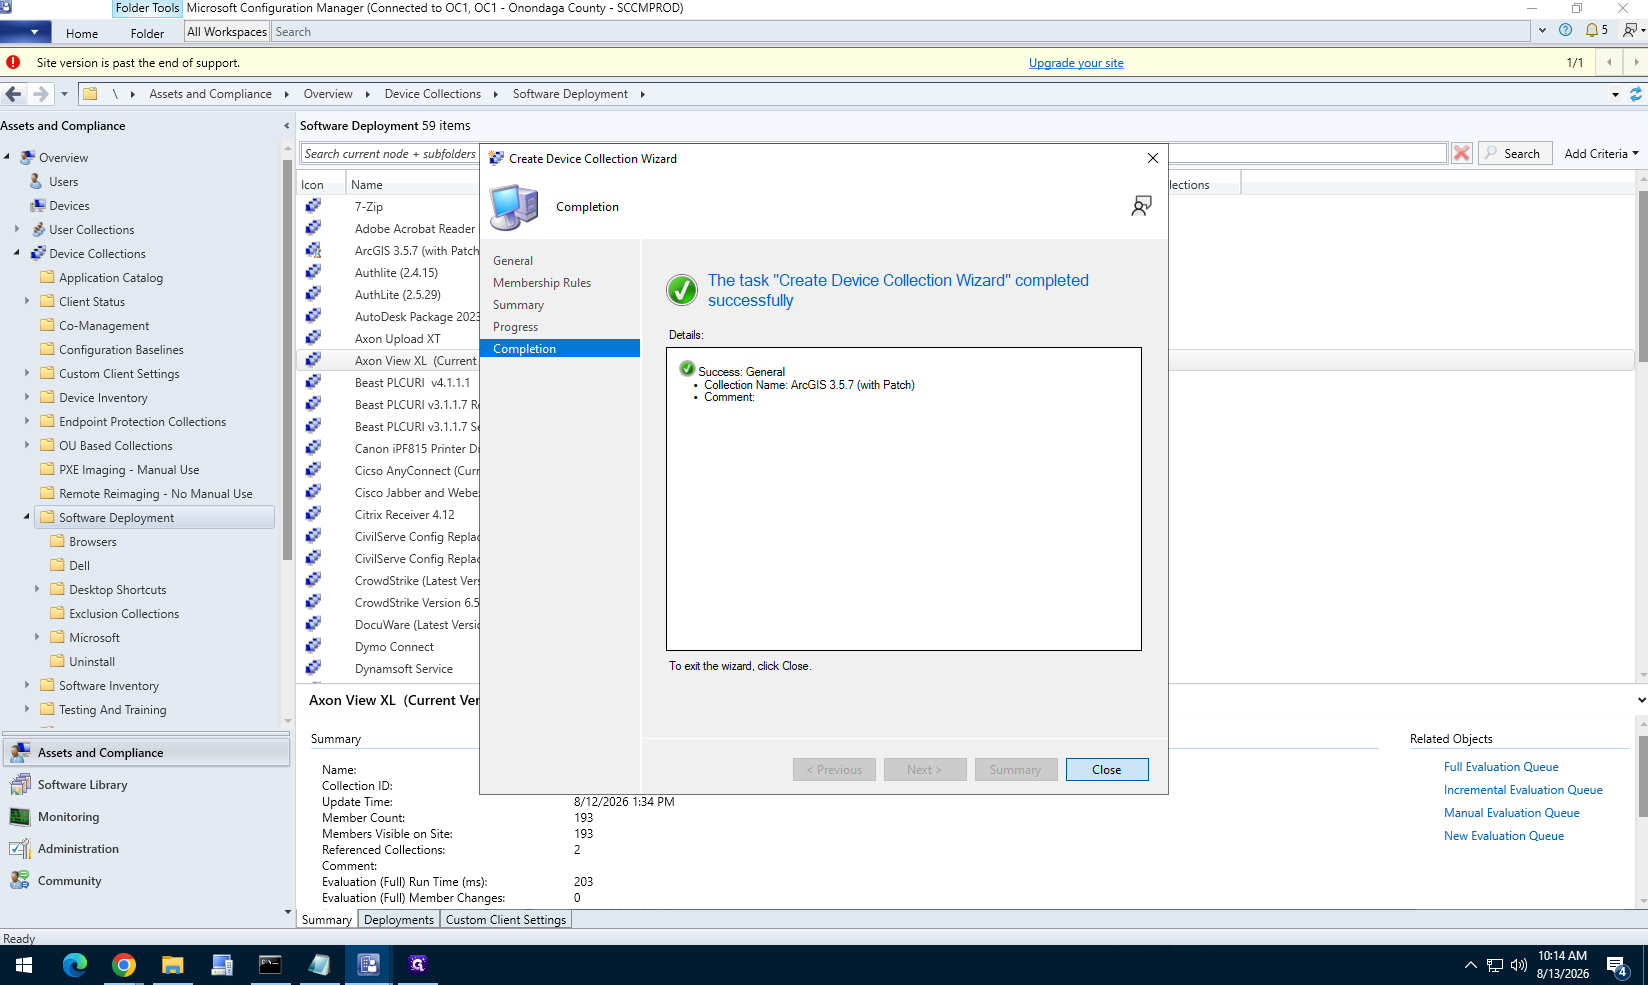
Task: Click the red site support warning icon
Action: coord(13,62)
